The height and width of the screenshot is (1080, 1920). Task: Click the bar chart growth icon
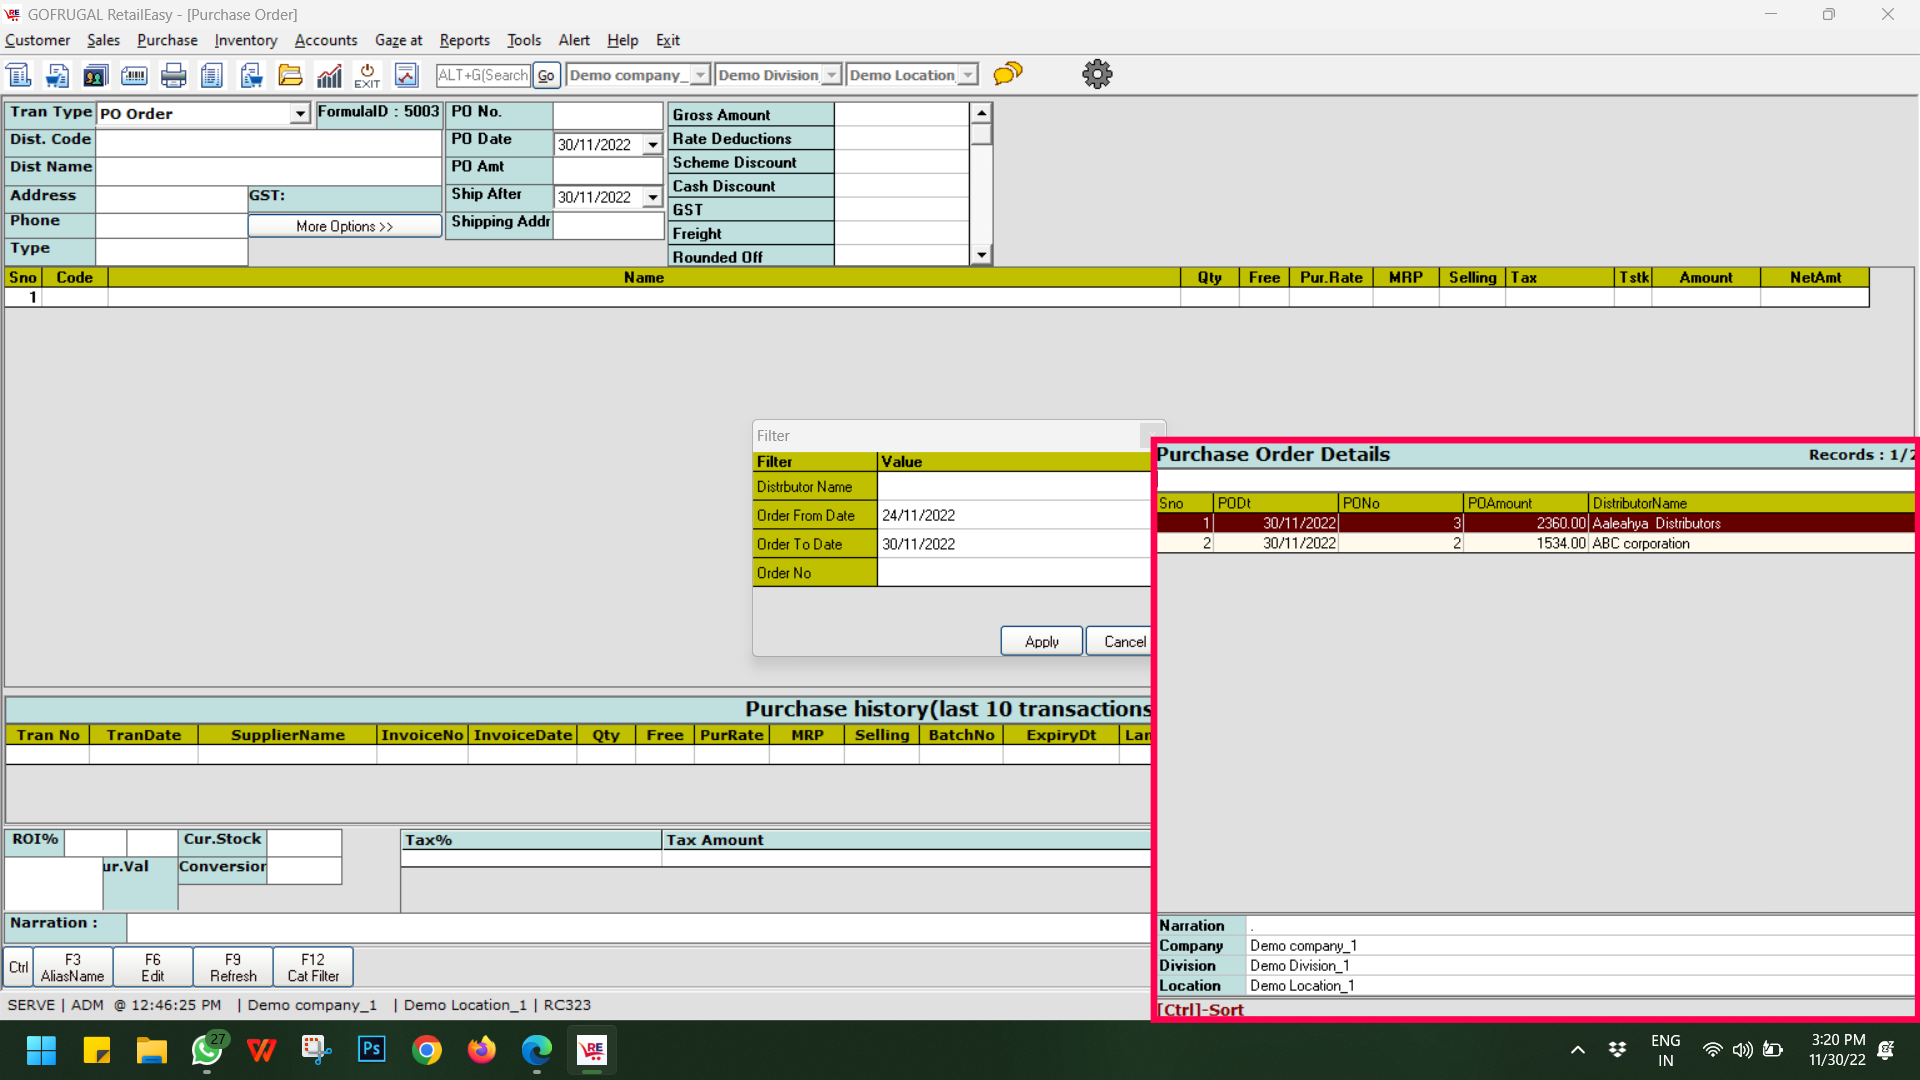pyautogui.click(x=329, y=75)
